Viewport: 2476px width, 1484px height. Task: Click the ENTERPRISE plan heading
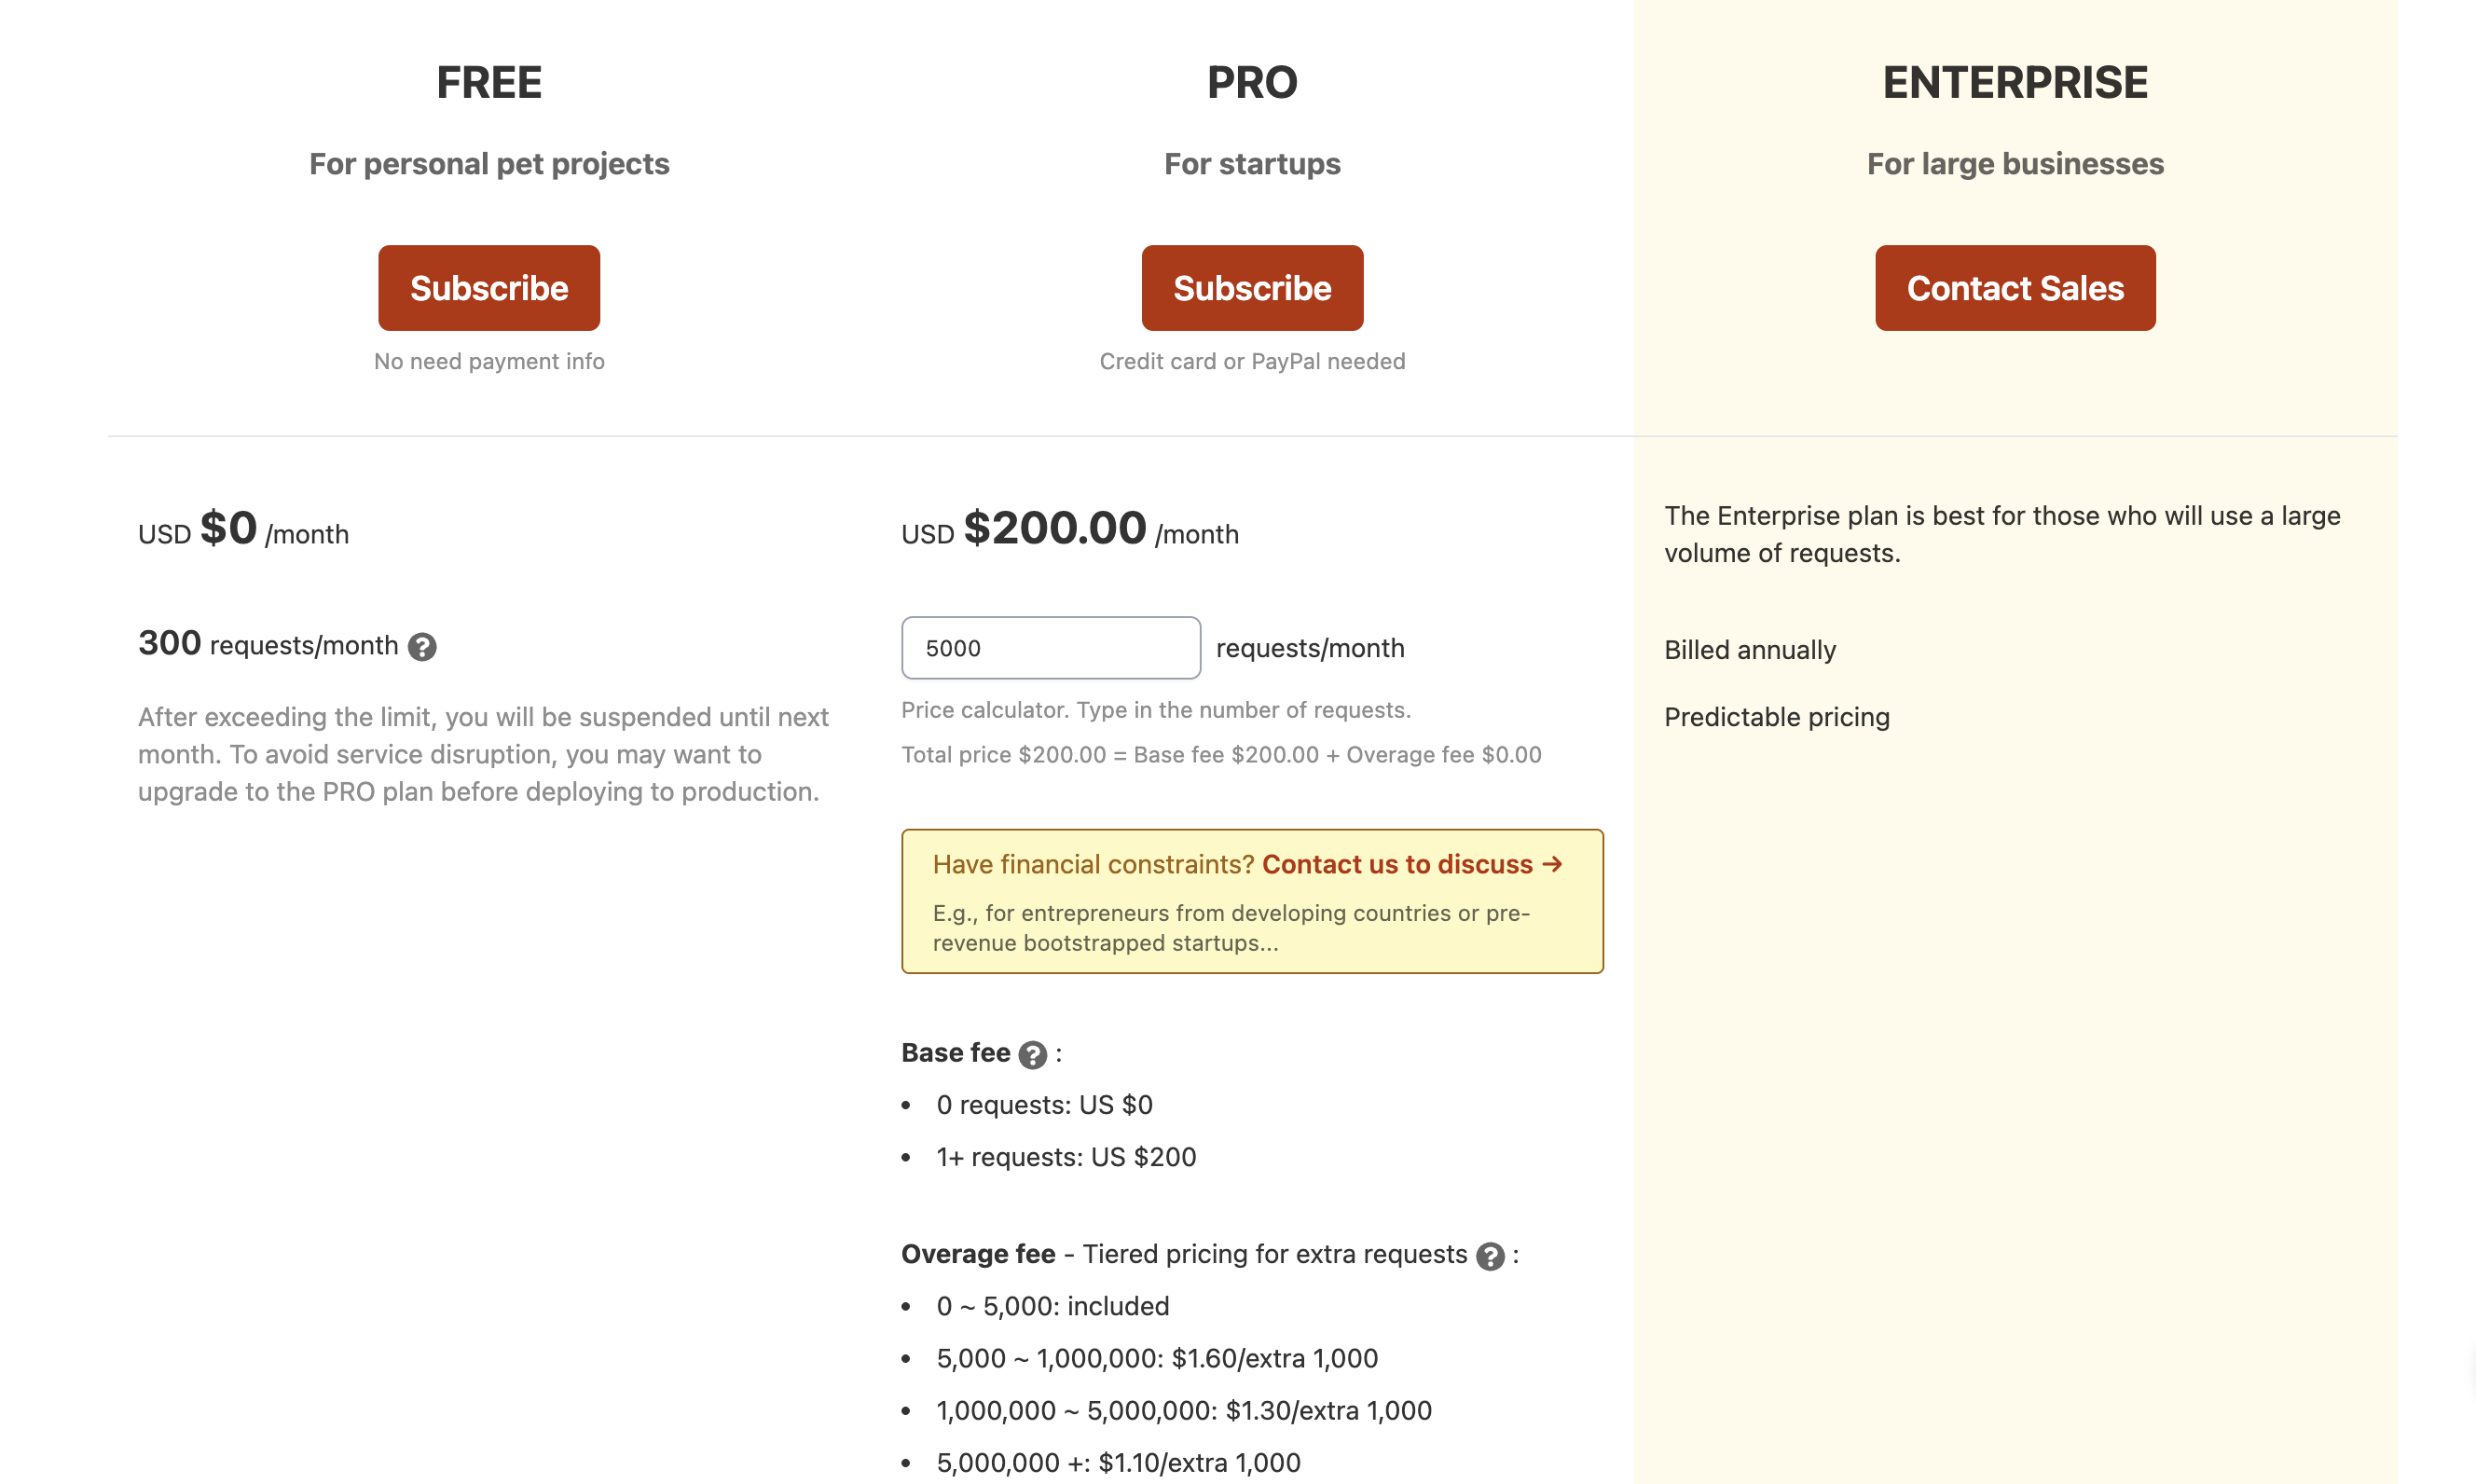tap(2014, 82)
